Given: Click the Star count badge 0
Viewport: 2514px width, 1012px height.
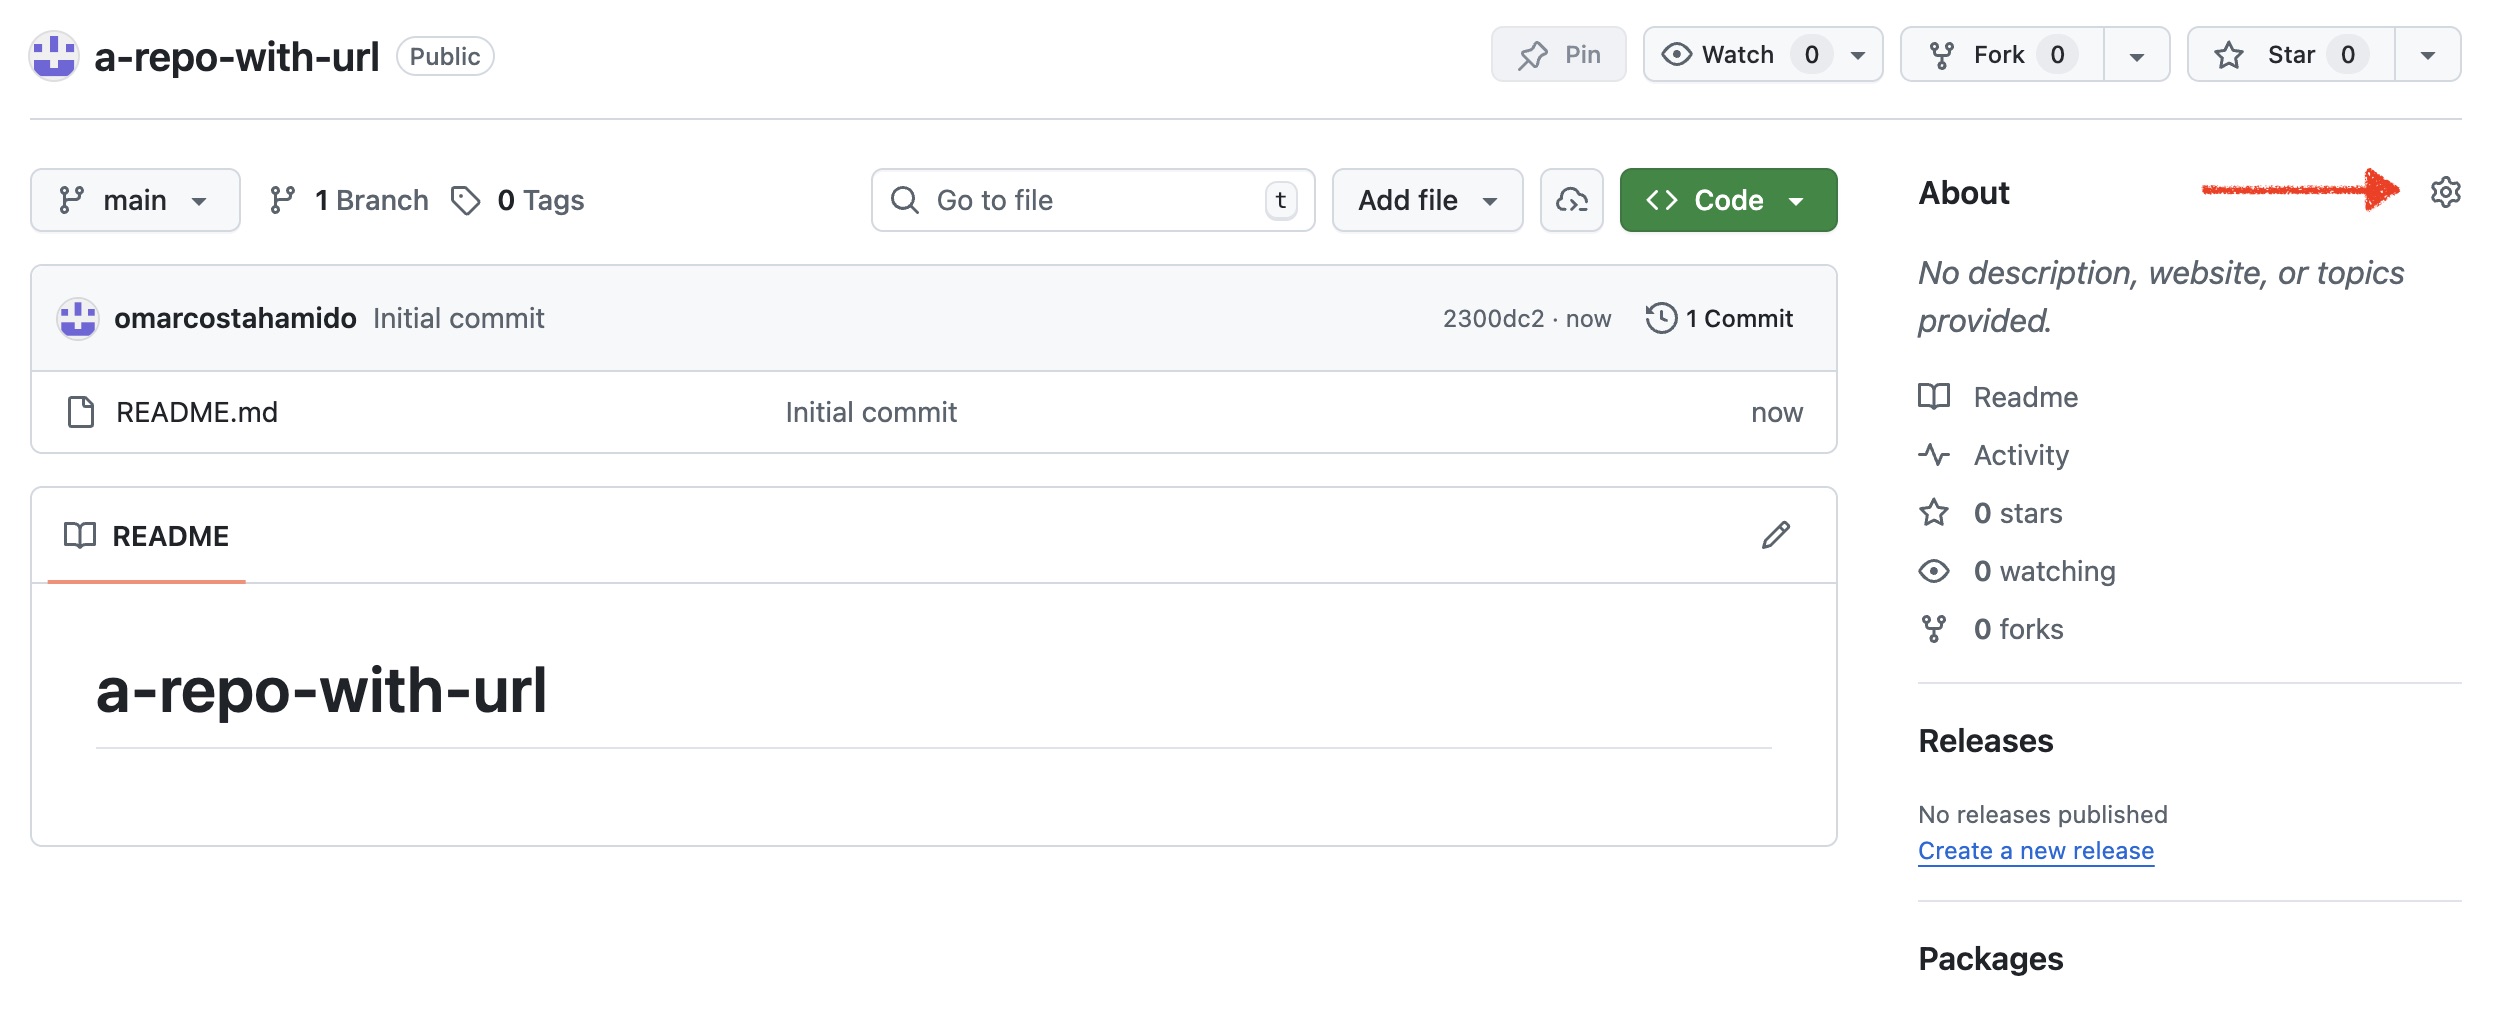Looking at the screenshot, I should point(2347,54).
